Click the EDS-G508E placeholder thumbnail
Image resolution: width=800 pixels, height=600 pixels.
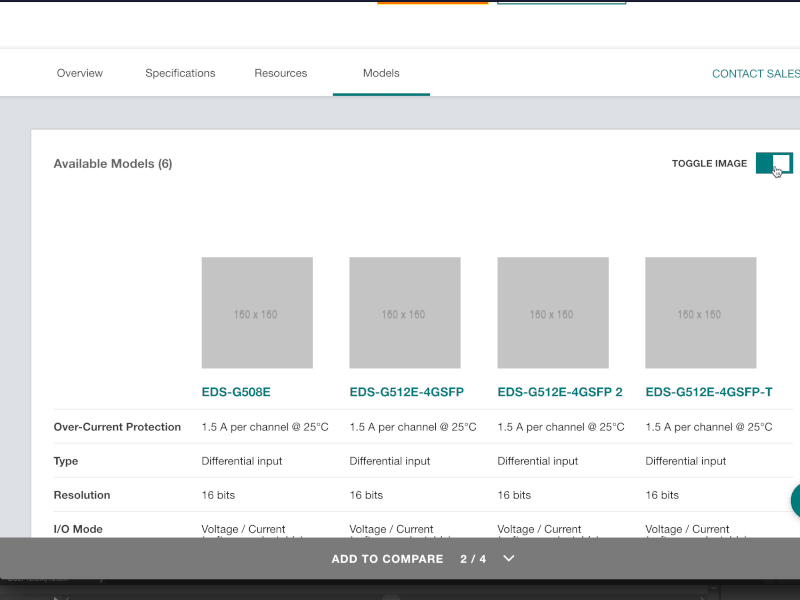click(x=256, y=312)
